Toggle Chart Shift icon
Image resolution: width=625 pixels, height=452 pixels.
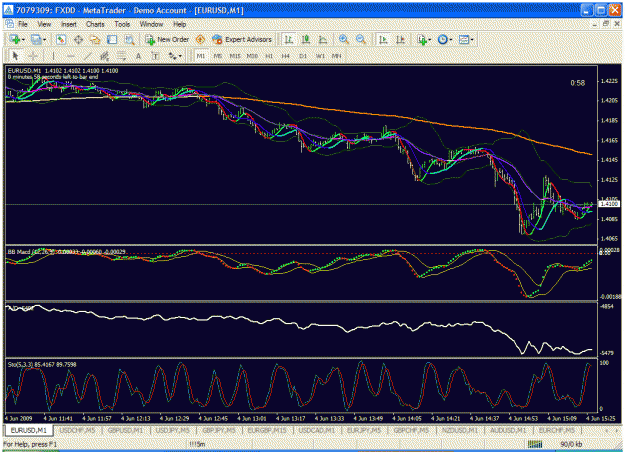point(400,39)
